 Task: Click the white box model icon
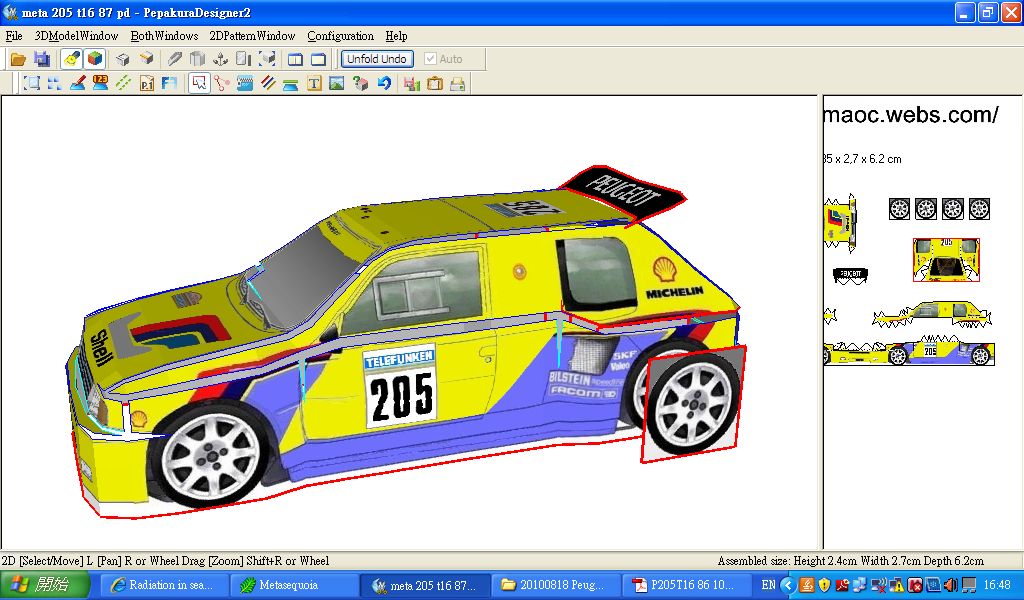click(x=123, y=59)
